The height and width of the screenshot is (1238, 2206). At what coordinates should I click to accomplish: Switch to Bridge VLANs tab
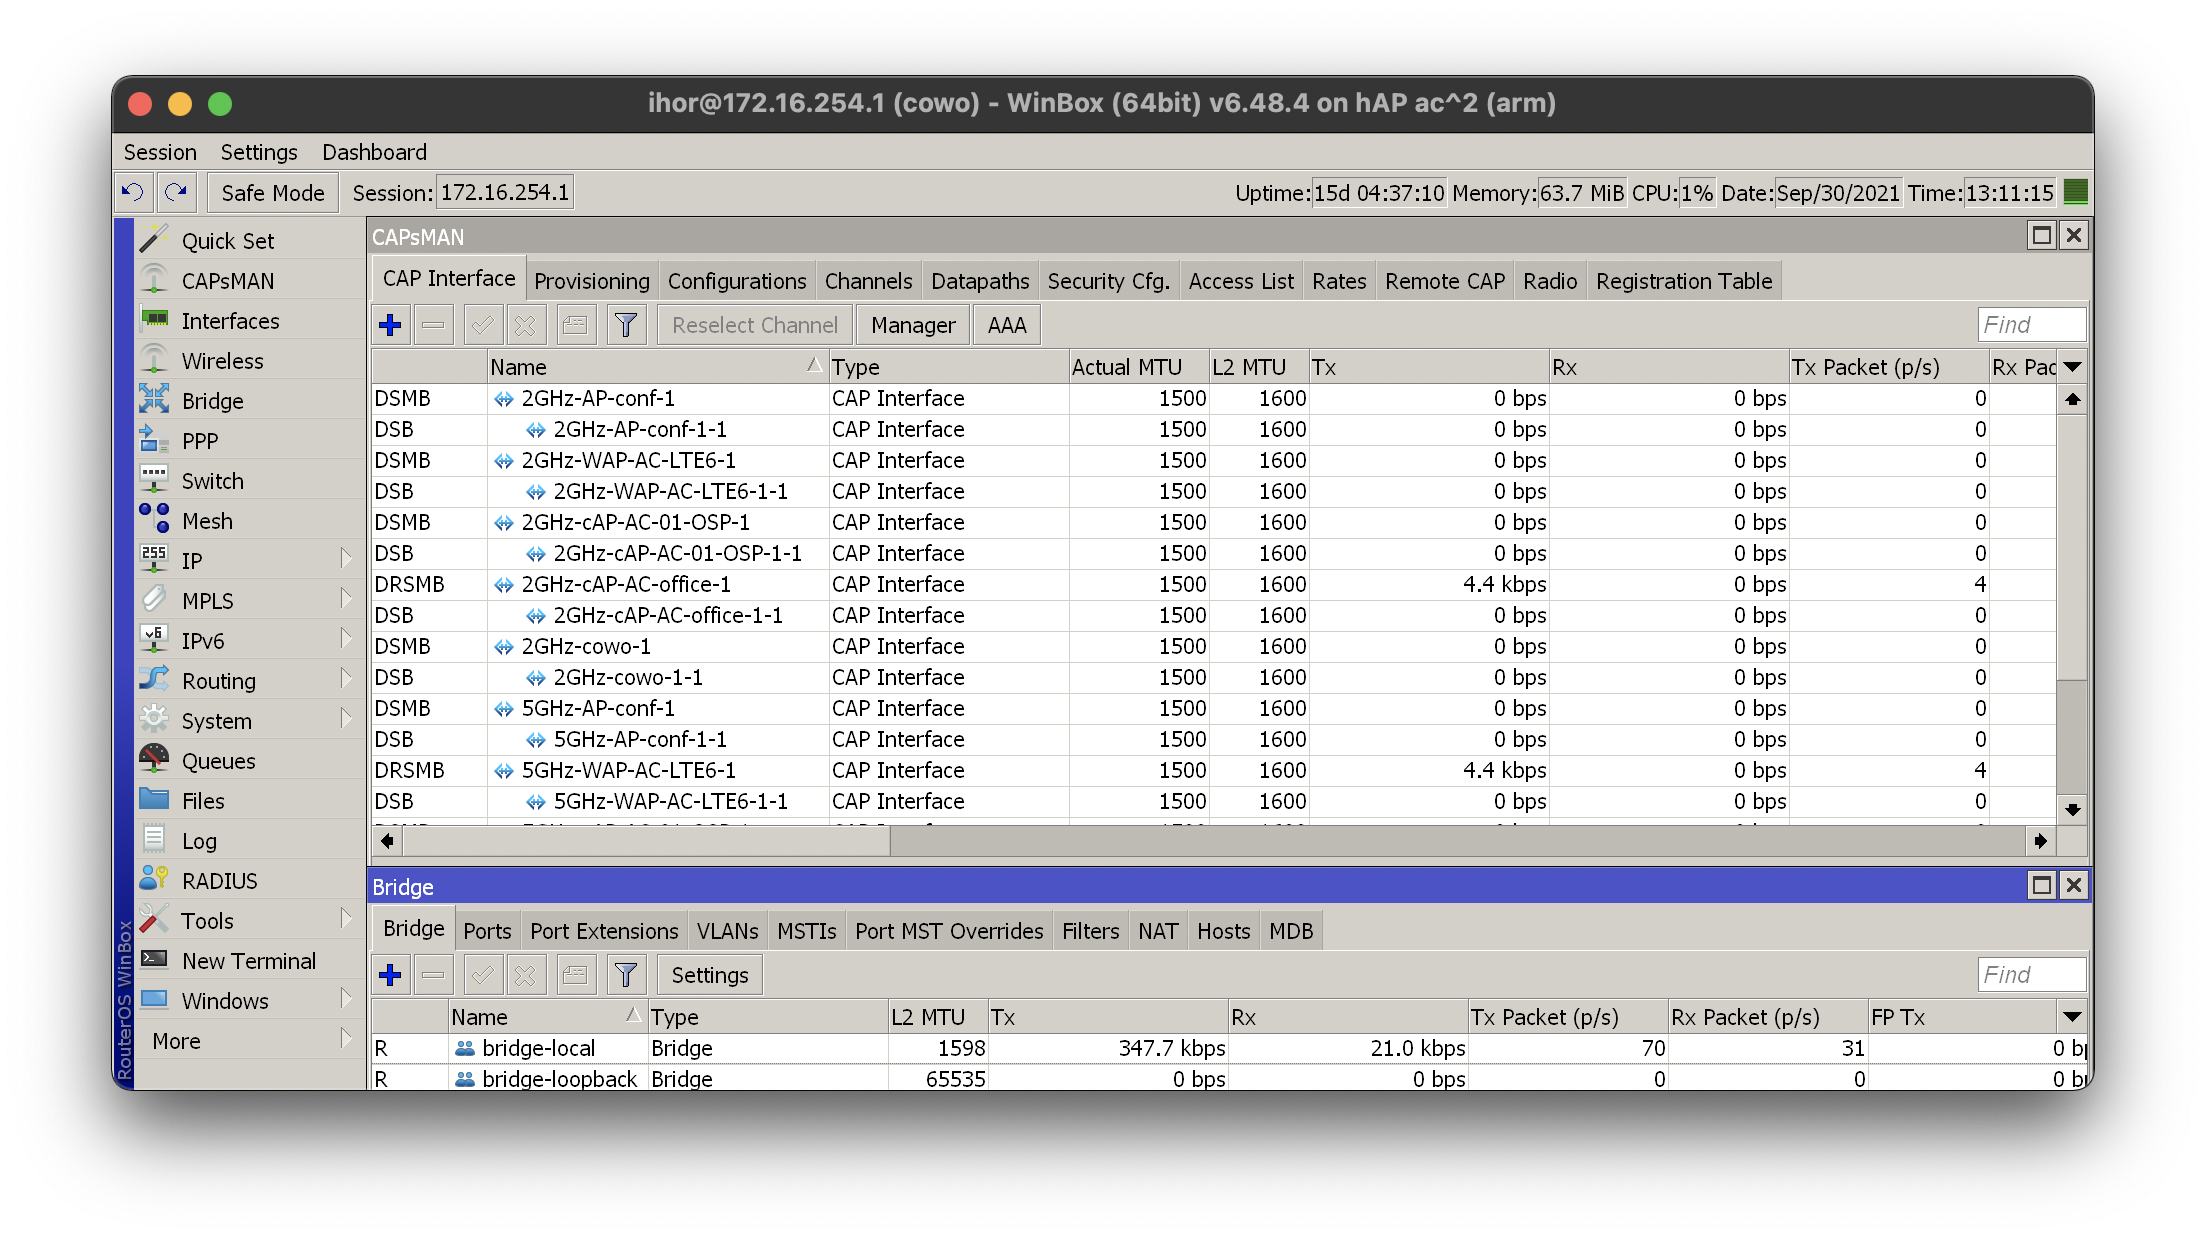[727, 931]
